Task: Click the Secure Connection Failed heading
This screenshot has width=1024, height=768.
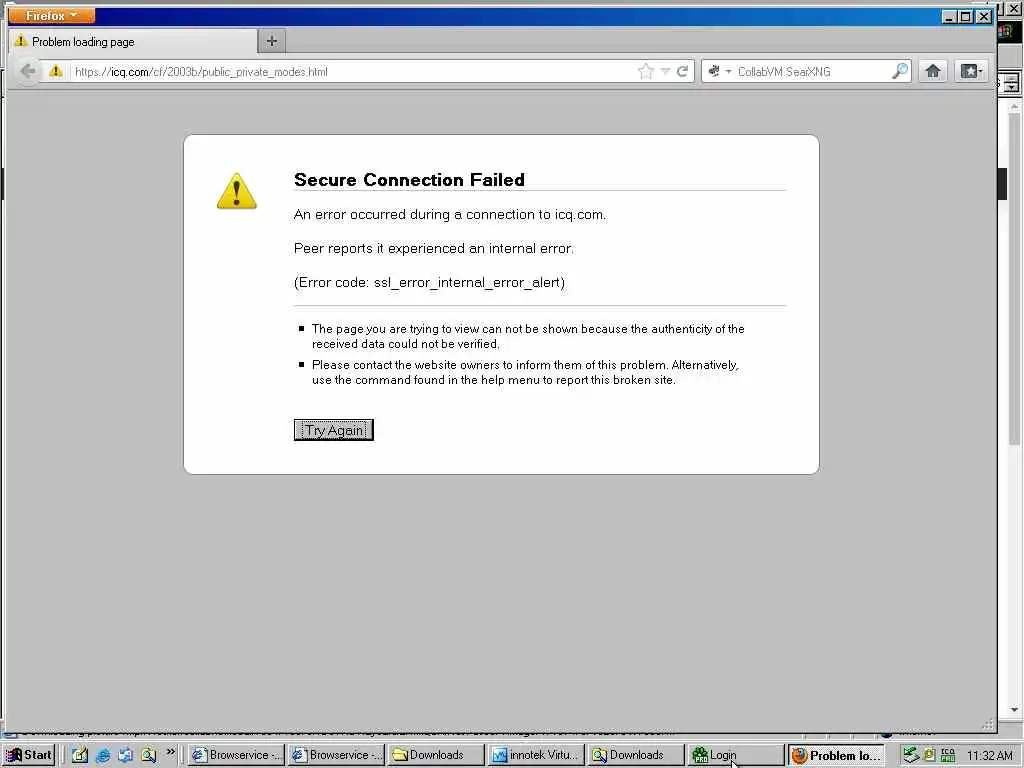Action: pyautogui.click(x=409, y=180)
